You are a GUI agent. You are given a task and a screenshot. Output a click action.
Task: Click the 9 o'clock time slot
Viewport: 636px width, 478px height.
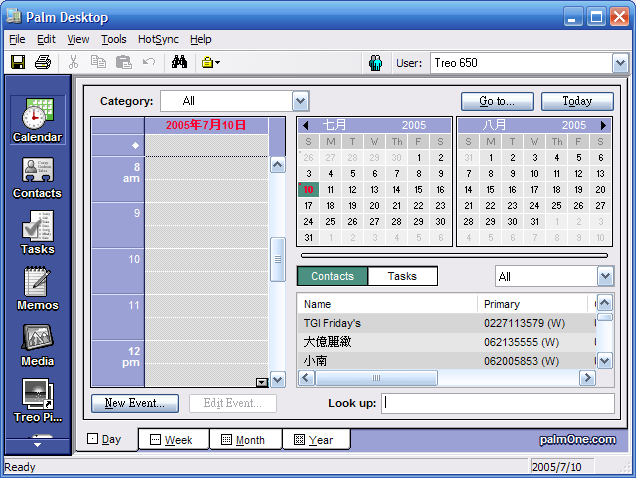click(x=206, y=225)
